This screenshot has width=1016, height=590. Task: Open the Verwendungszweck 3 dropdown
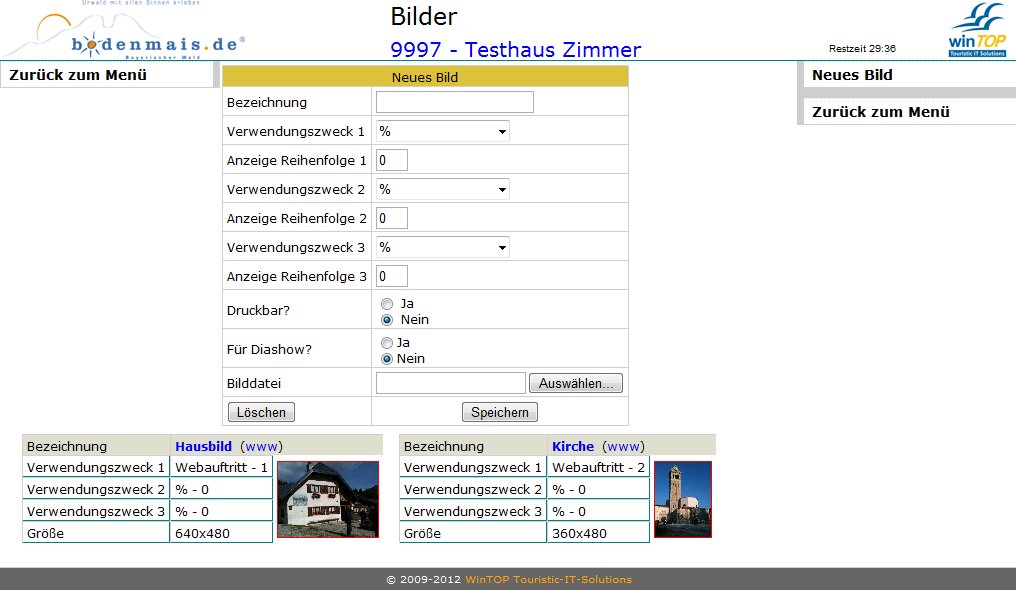(x=442, y=247)
